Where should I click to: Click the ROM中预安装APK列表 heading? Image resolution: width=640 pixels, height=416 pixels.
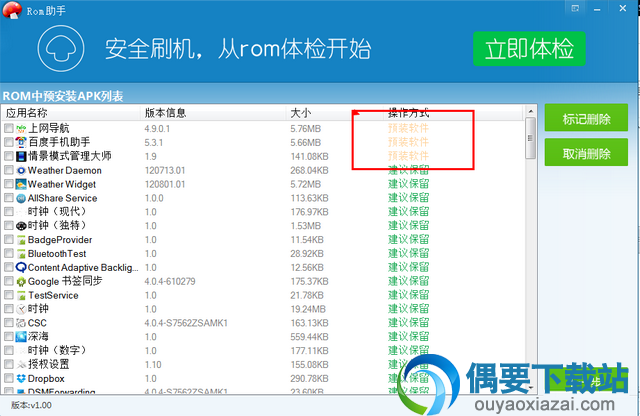(x=63, y=96)
